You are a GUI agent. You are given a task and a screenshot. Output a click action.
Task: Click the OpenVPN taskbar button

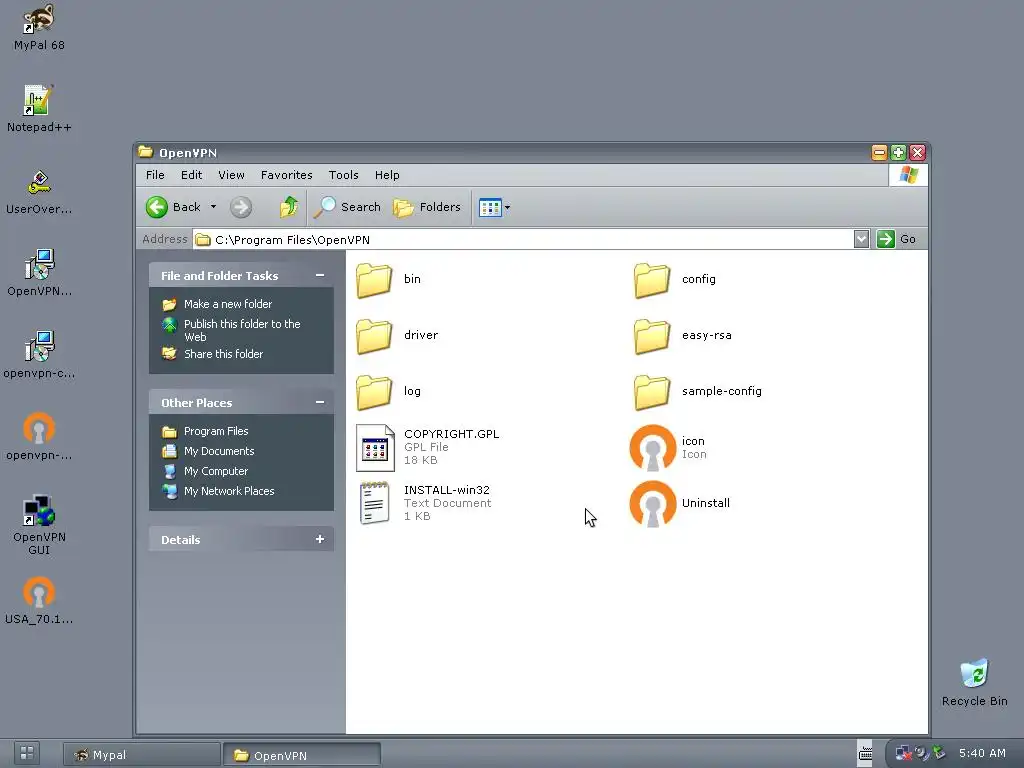(x=302, y=755)
